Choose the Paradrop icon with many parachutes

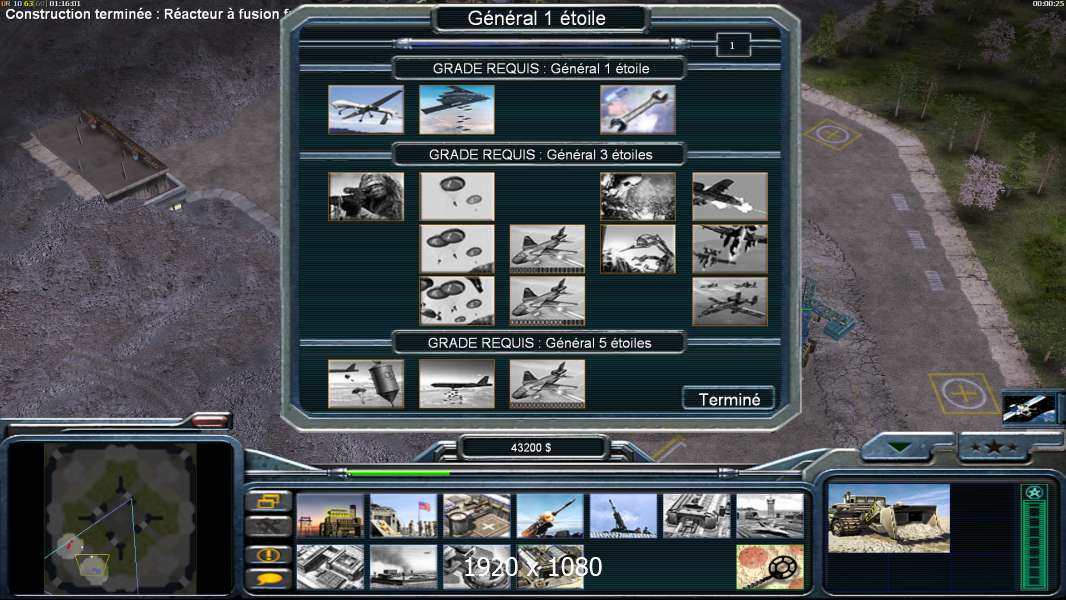pos(457,301)
